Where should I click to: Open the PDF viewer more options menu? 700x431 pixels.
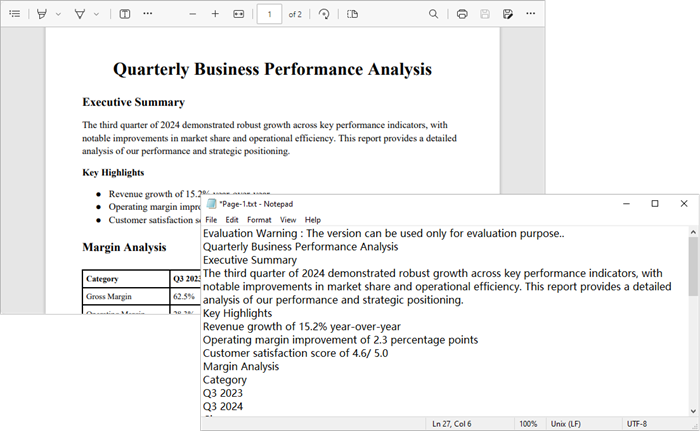(x=530, y=14)
